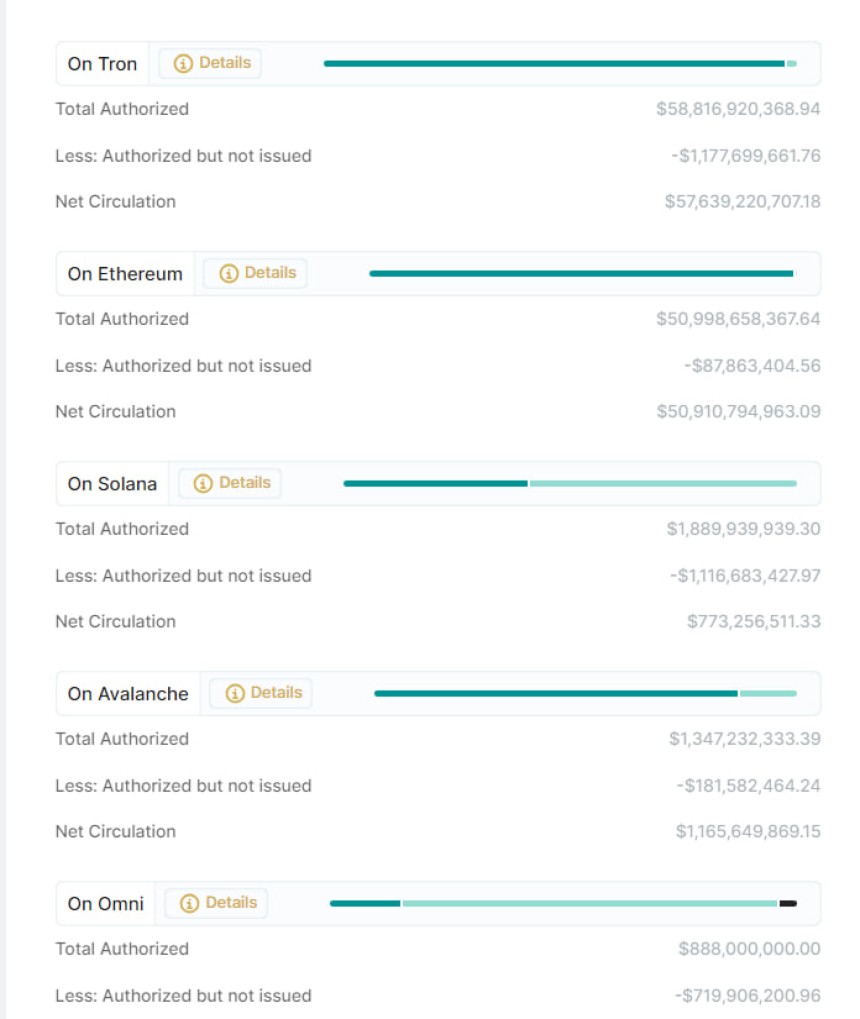Click the Solana Net Circulation amount
The height and width of the screenshot is (1019, 860).
pyautogui.click(x=753, y=622)
